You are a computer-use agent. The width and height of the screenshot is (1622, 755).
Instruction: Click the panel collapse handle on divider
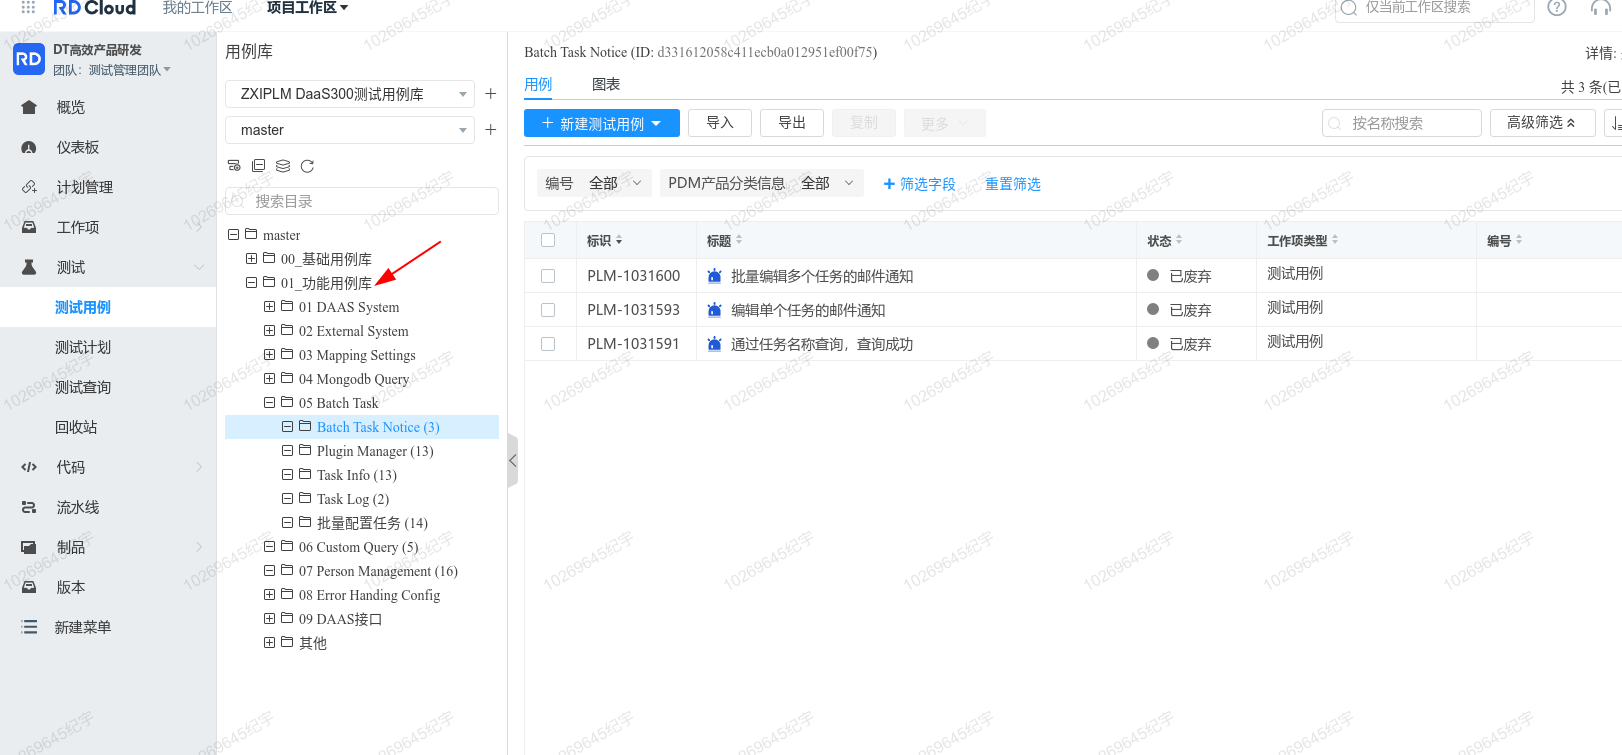(x=512, y=460)
